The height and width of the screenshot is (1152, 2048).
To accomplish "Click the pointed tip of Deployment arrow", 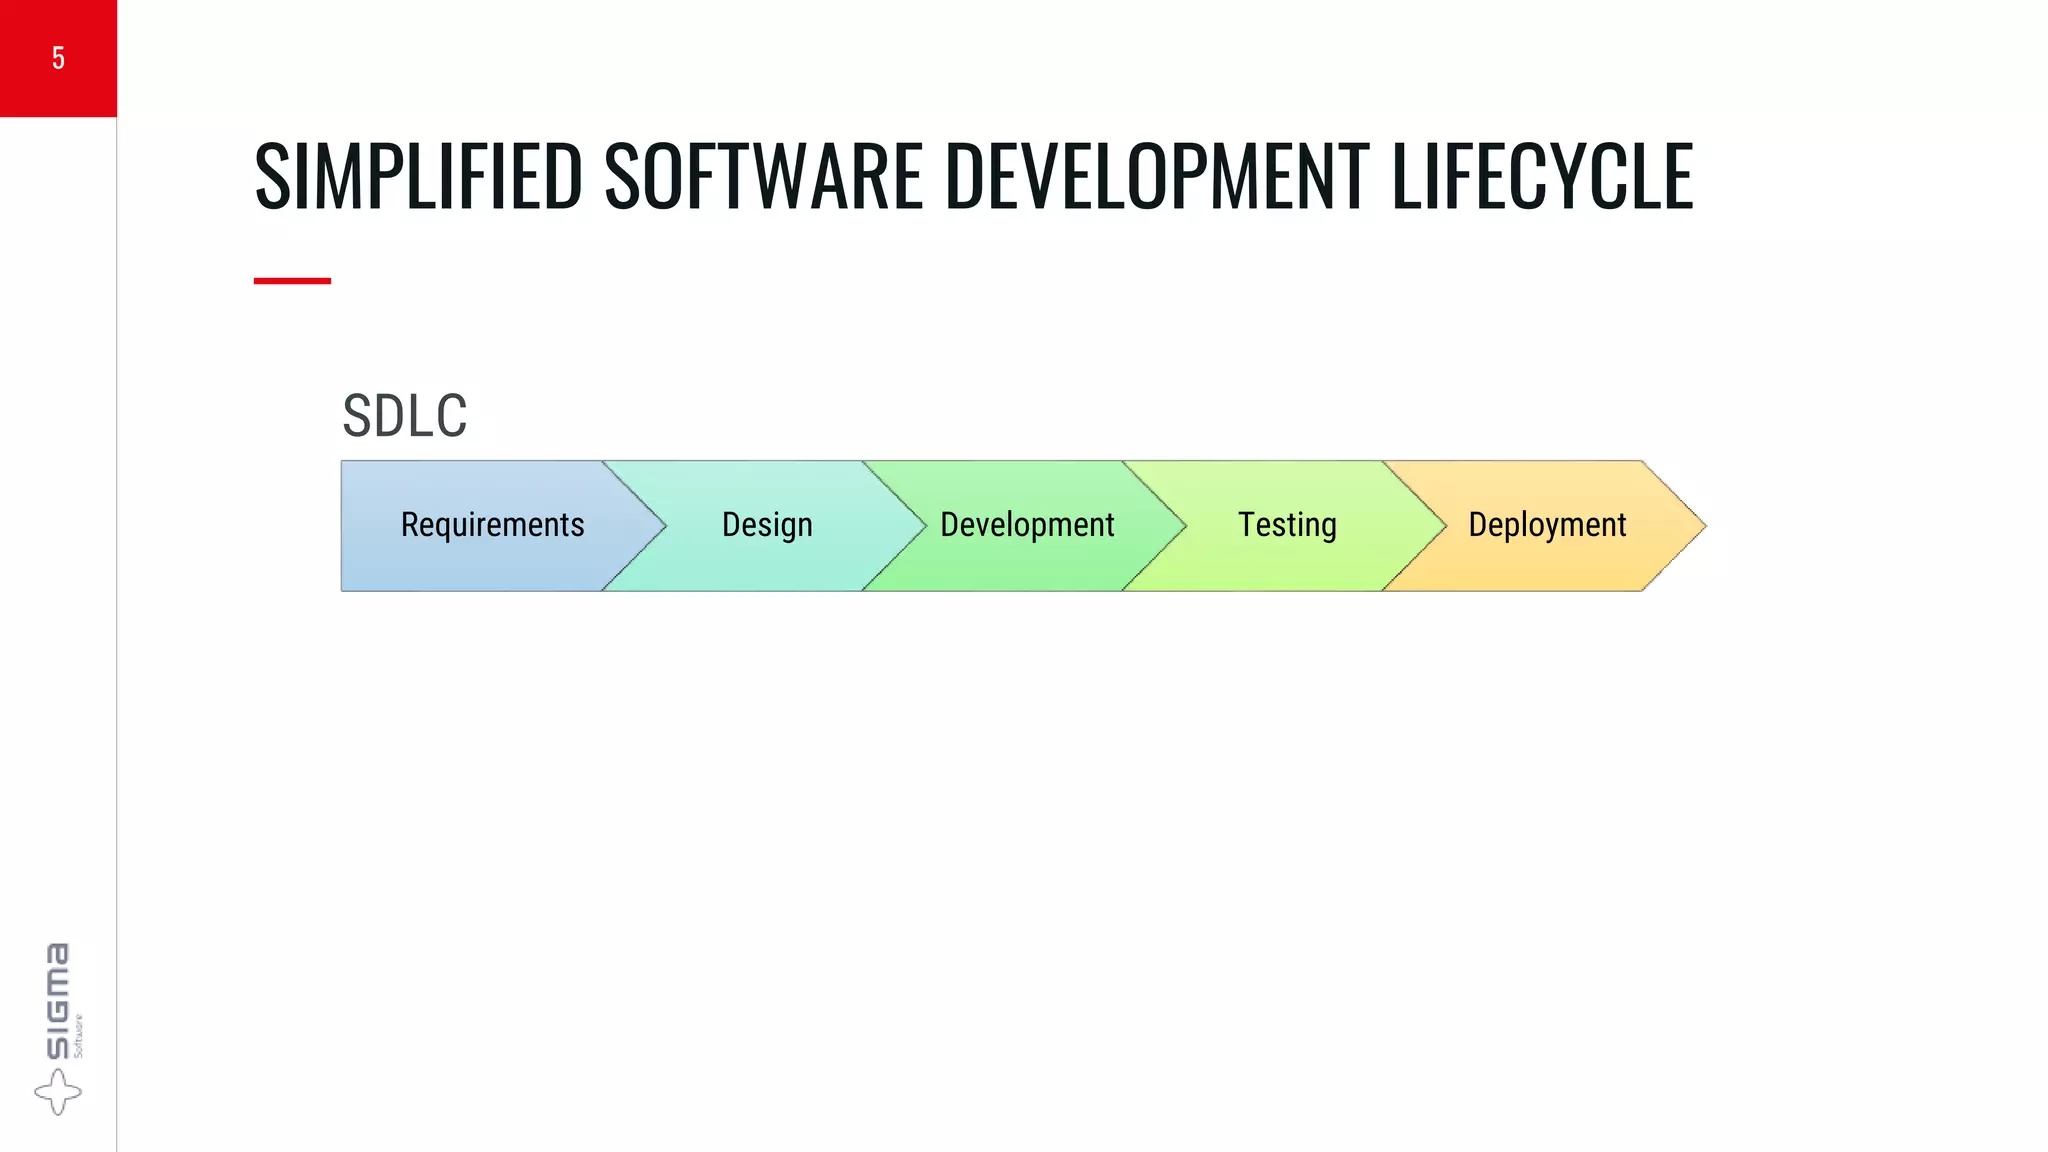I will tap(1697, 525).
